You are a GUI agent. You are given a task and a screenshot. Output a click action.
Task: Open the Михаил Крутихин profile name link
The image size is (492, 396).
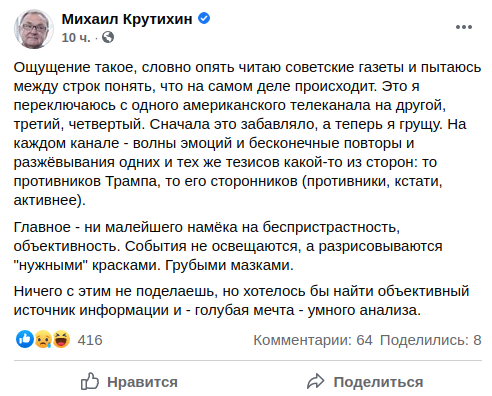pos(127,19)
